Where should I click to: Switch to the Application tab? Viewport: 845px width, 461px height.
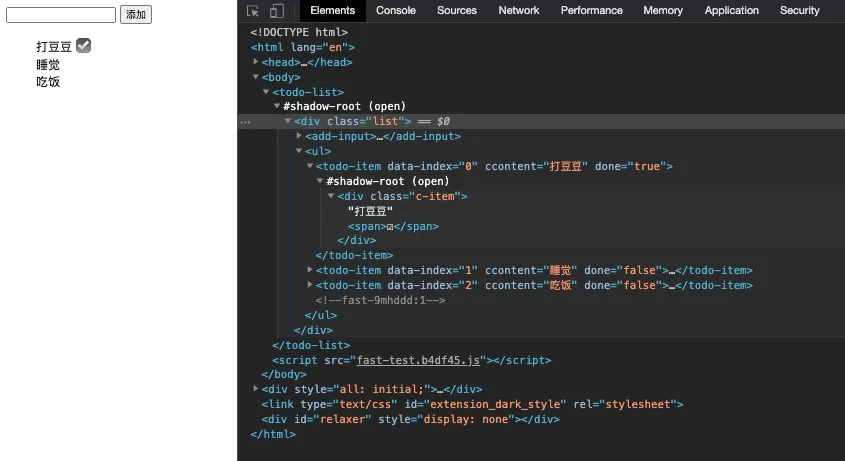tap(731, 10)
